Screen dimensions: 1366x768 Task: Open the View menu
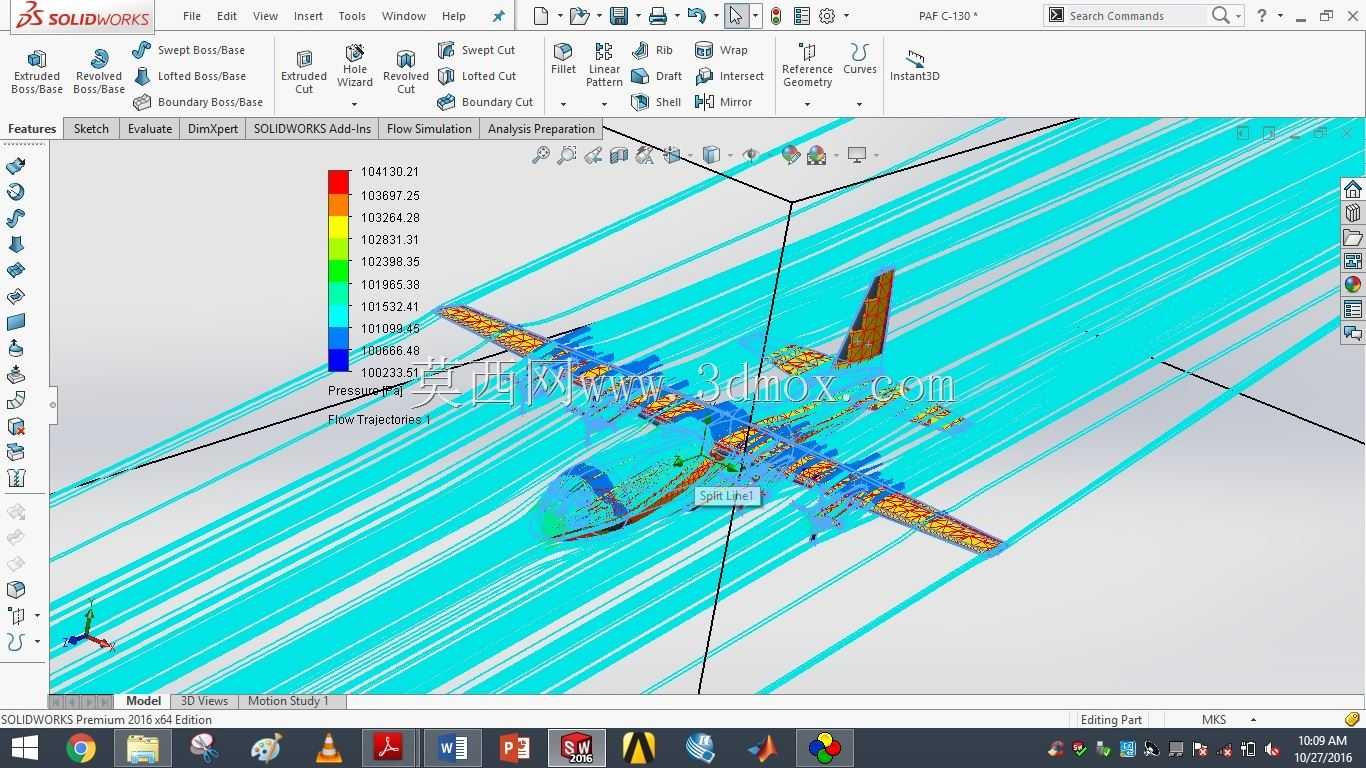(x=265, y=16)
